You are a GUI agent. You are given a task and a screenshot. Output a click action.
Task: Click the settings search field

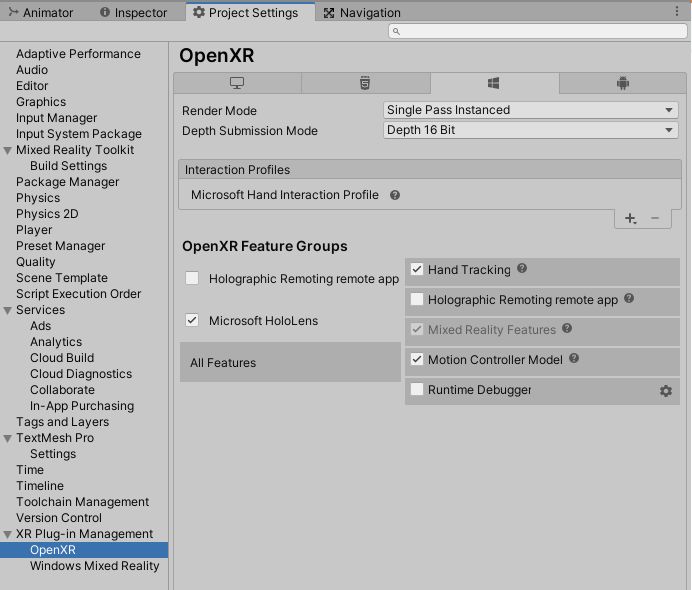pyautogui.click(x=538, y=31)
